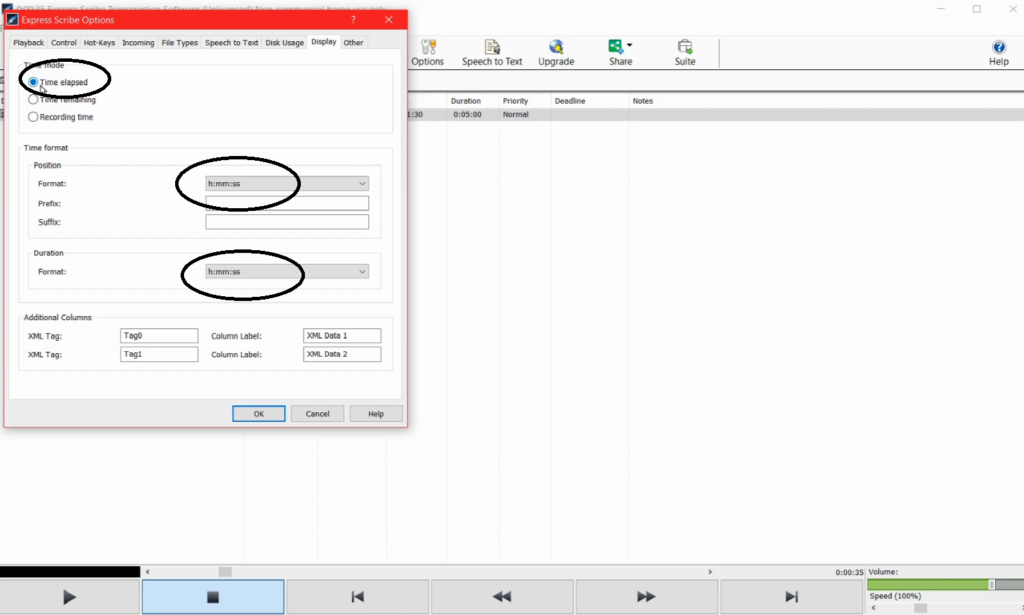The height and width of the screenshot is (615, 1024).
Task: Switch to the Incoming tab
Action: pyautogui.click(x=138, y=42)
